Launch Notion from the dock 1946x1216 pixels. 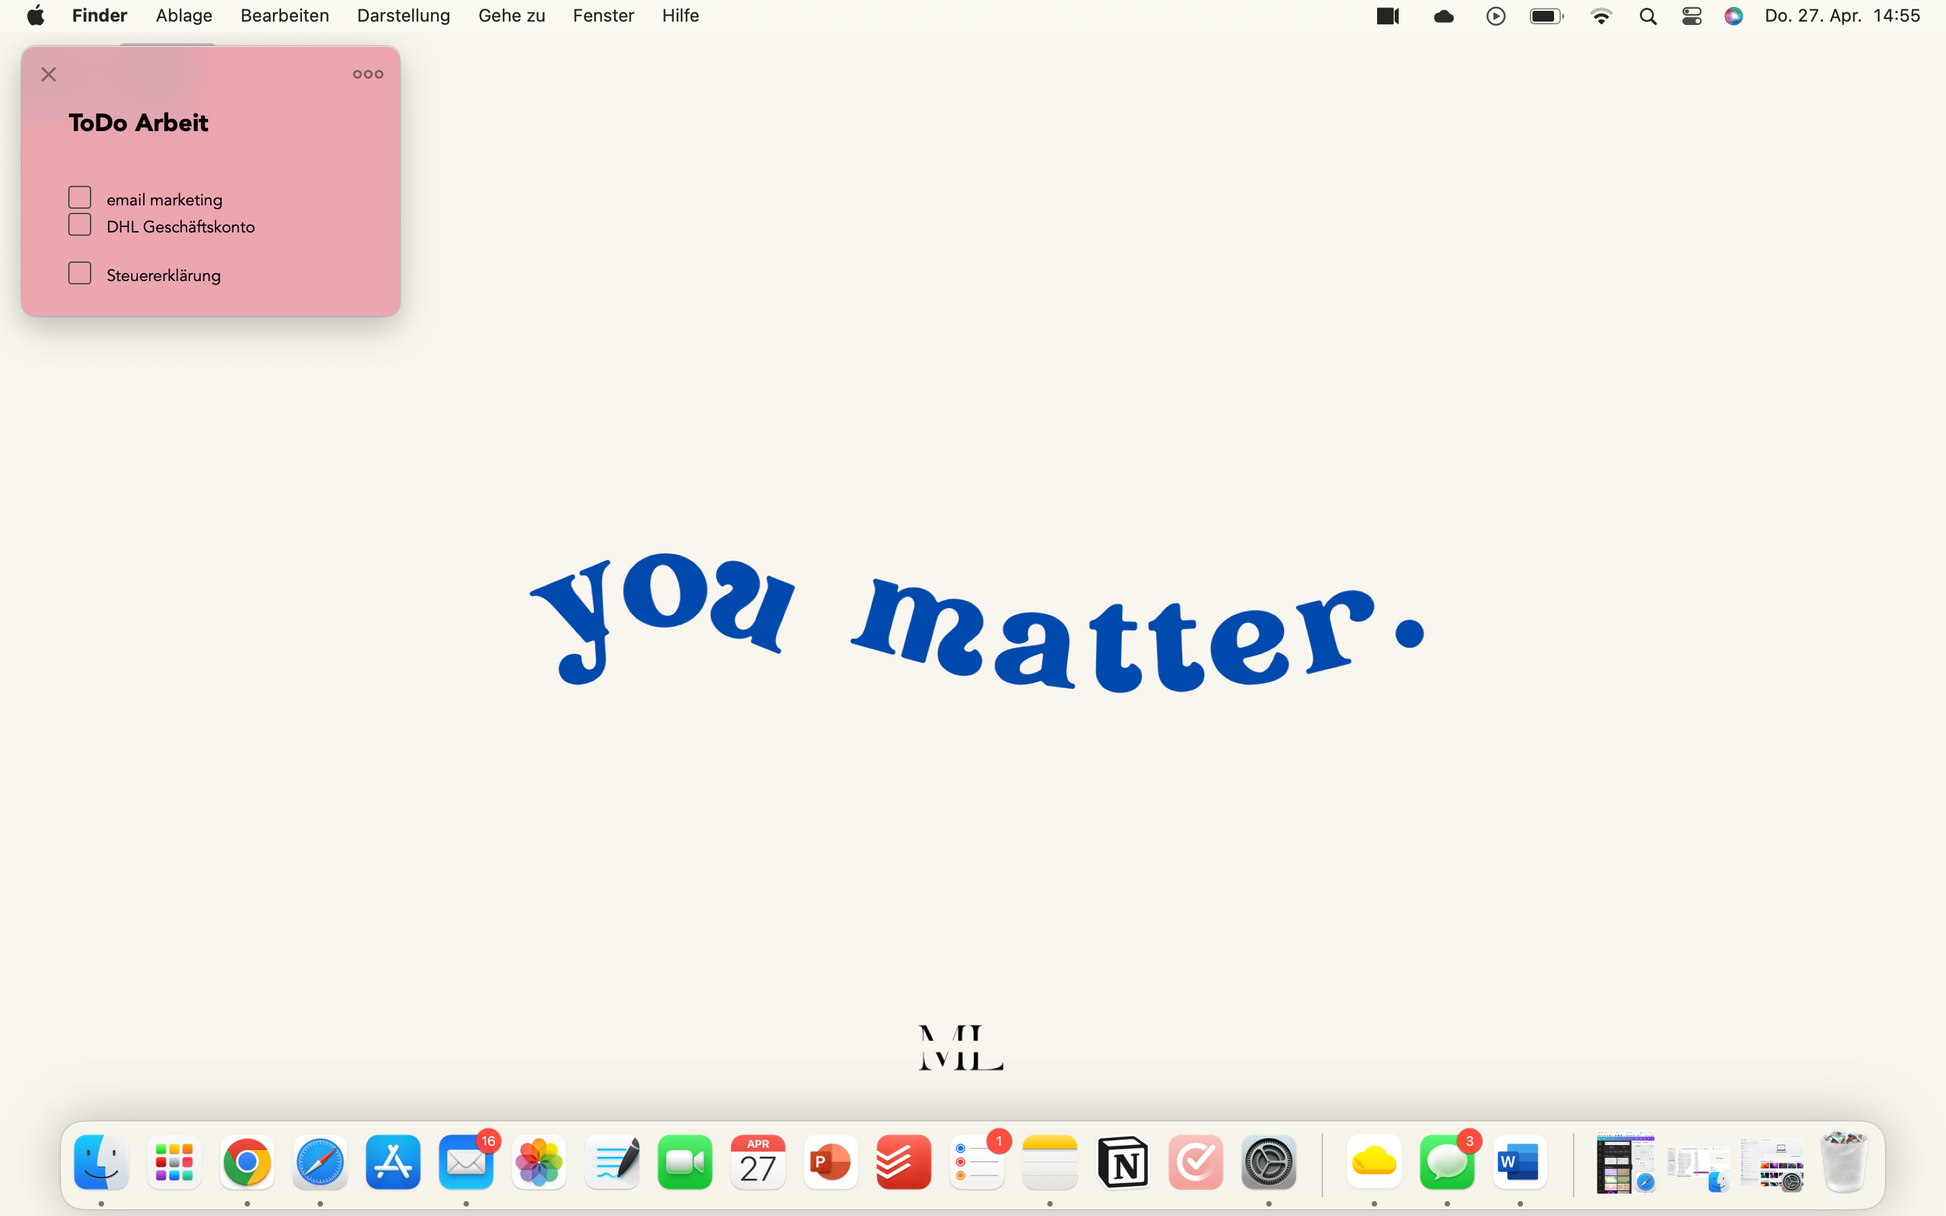coord(1122,1162)
